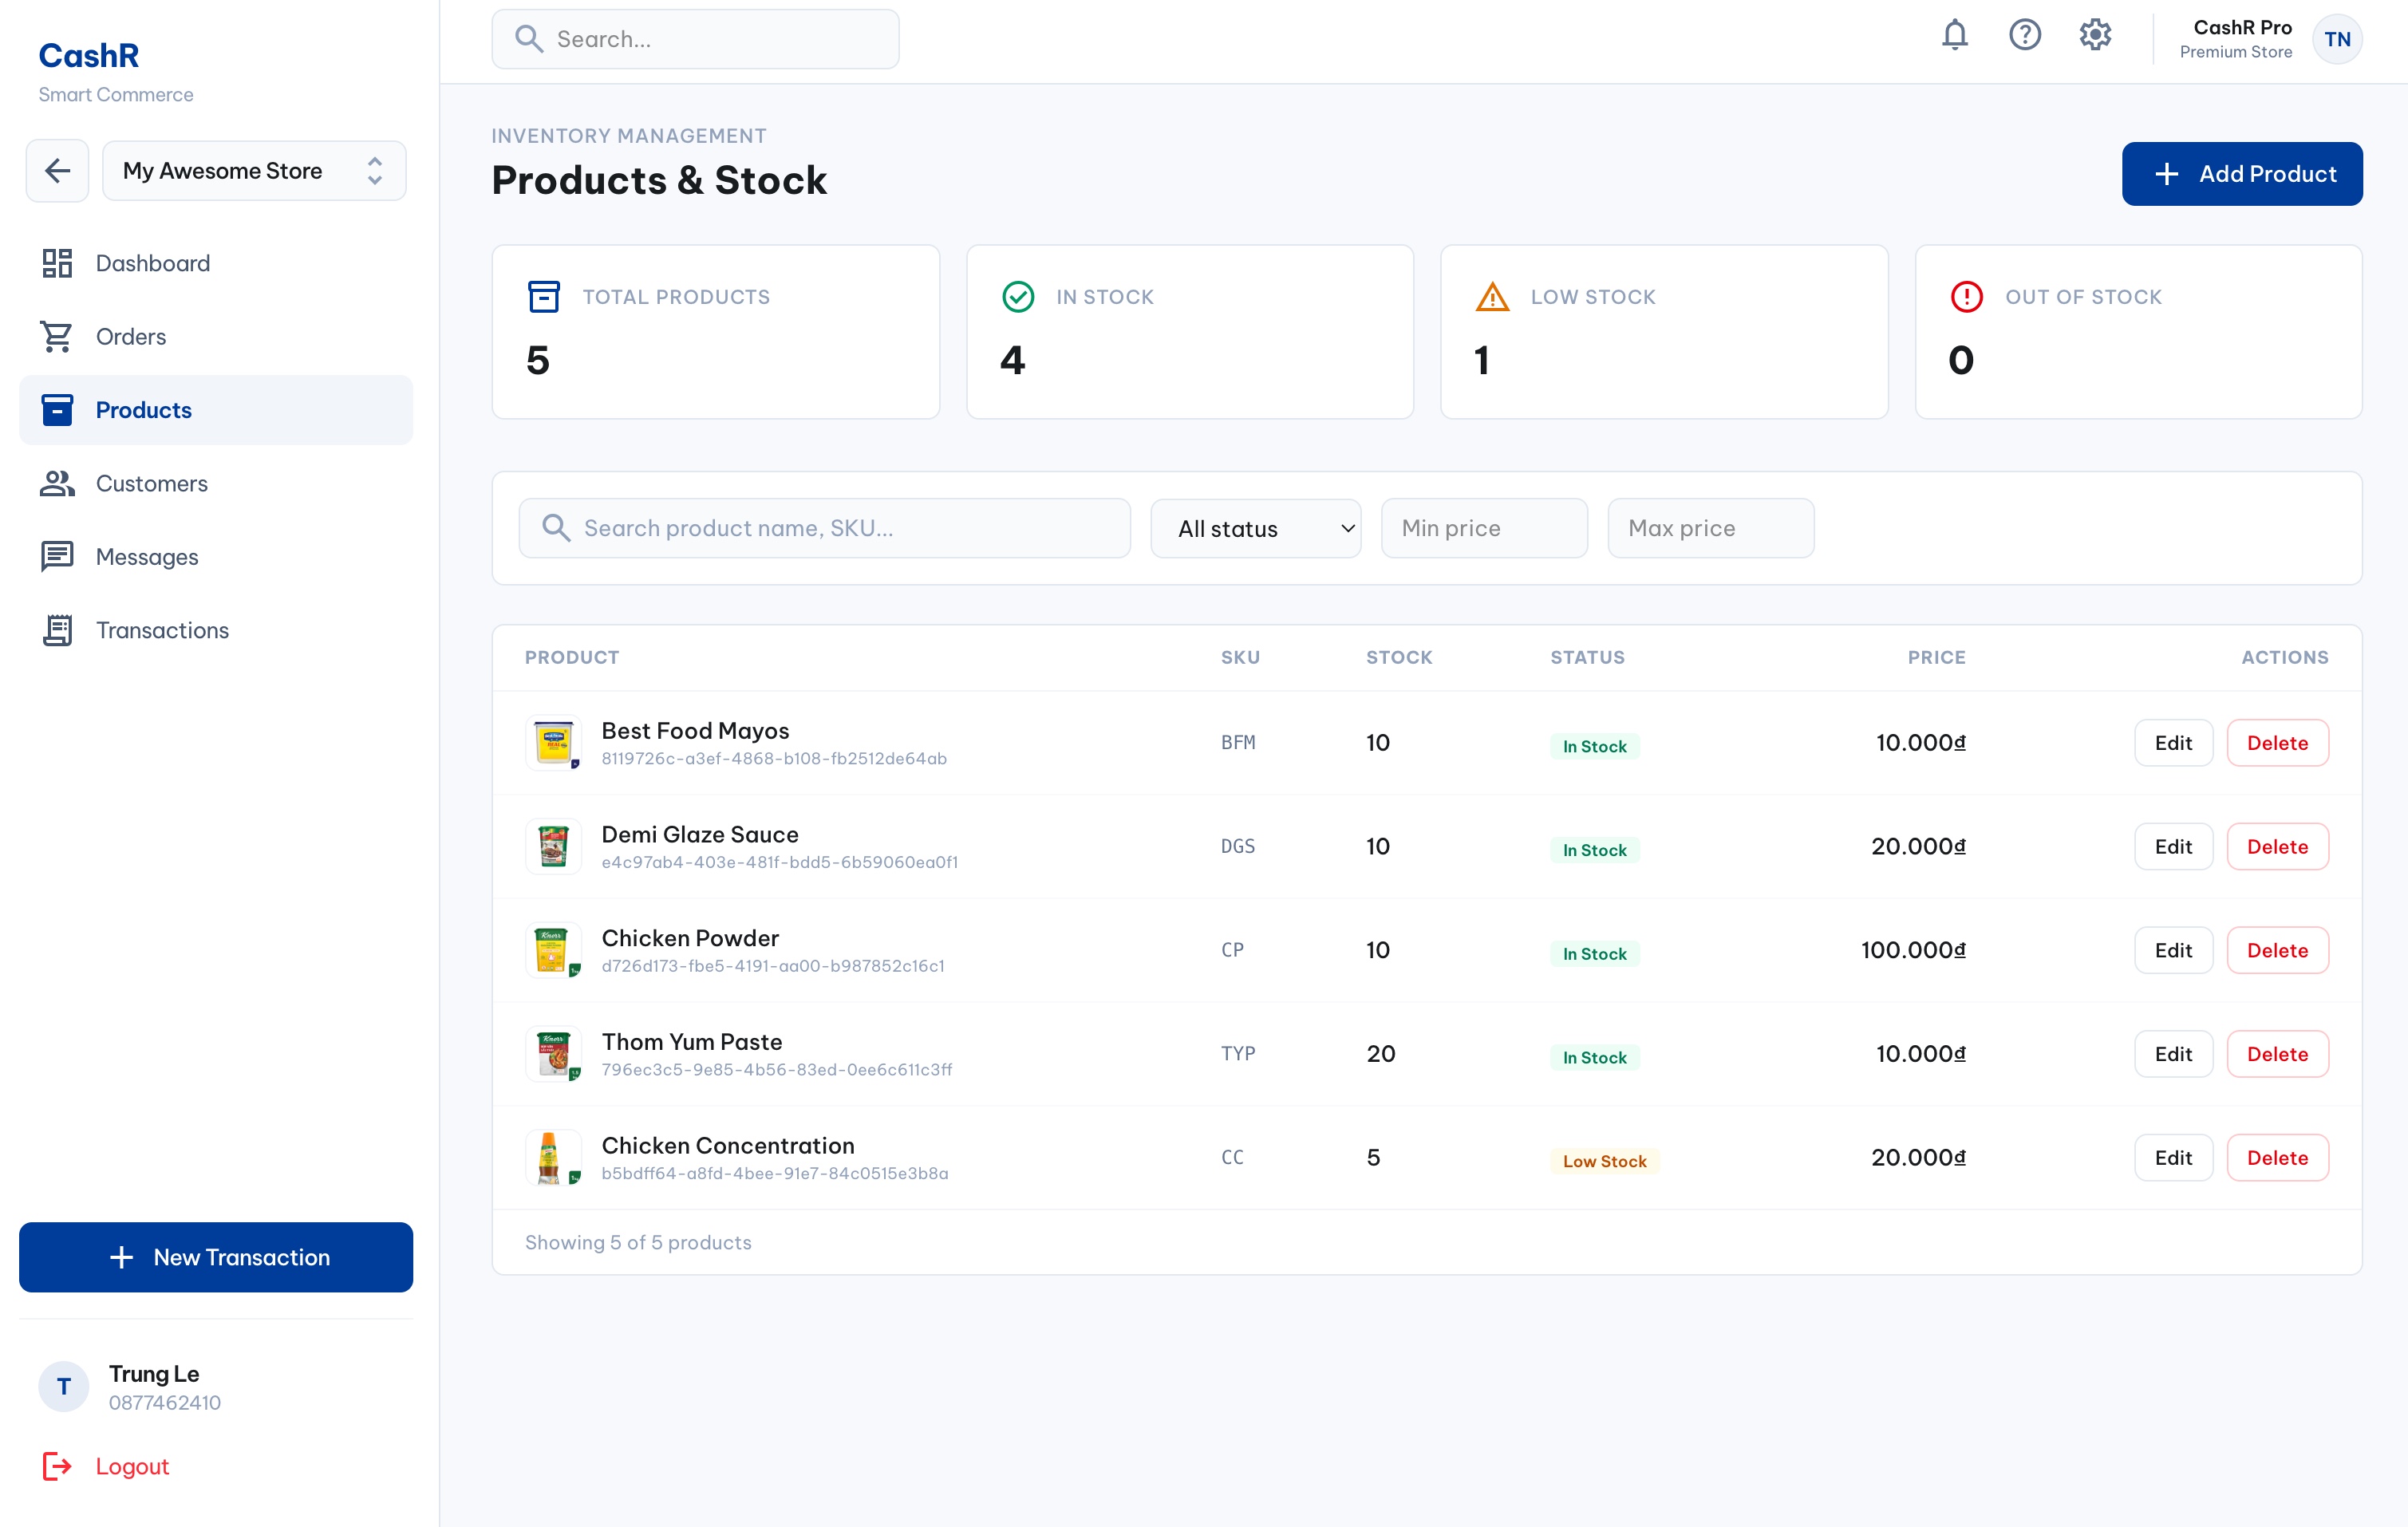Click the back arrow button beside store selector
2408x1527 pixels.
pos(57,171)
